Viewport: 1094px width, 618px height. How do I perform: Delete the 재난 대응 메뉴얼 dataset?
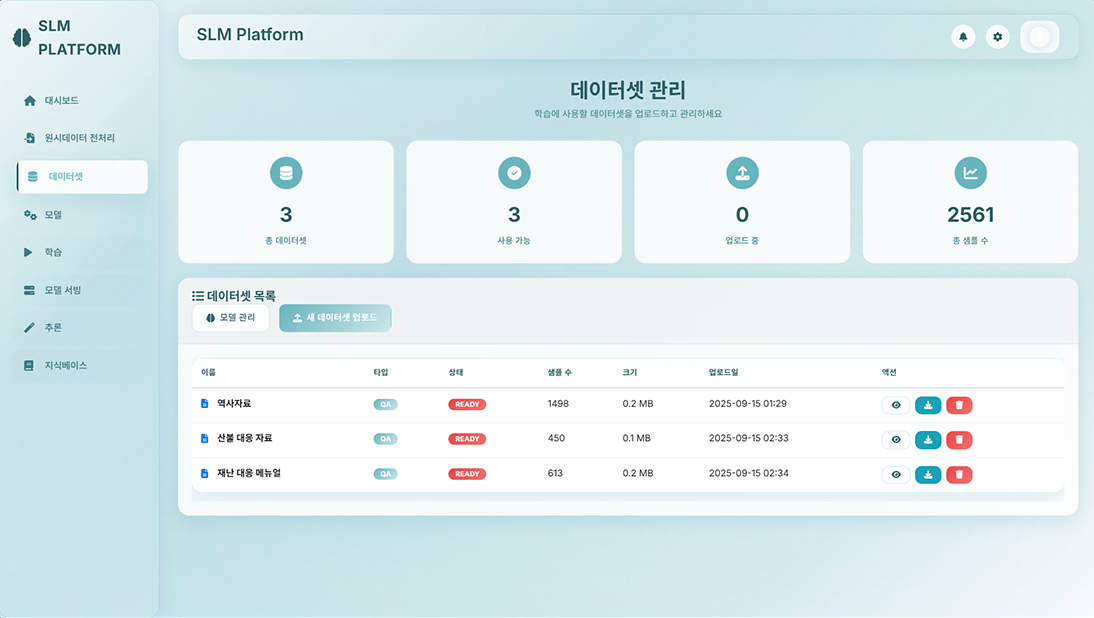(959, 474)
